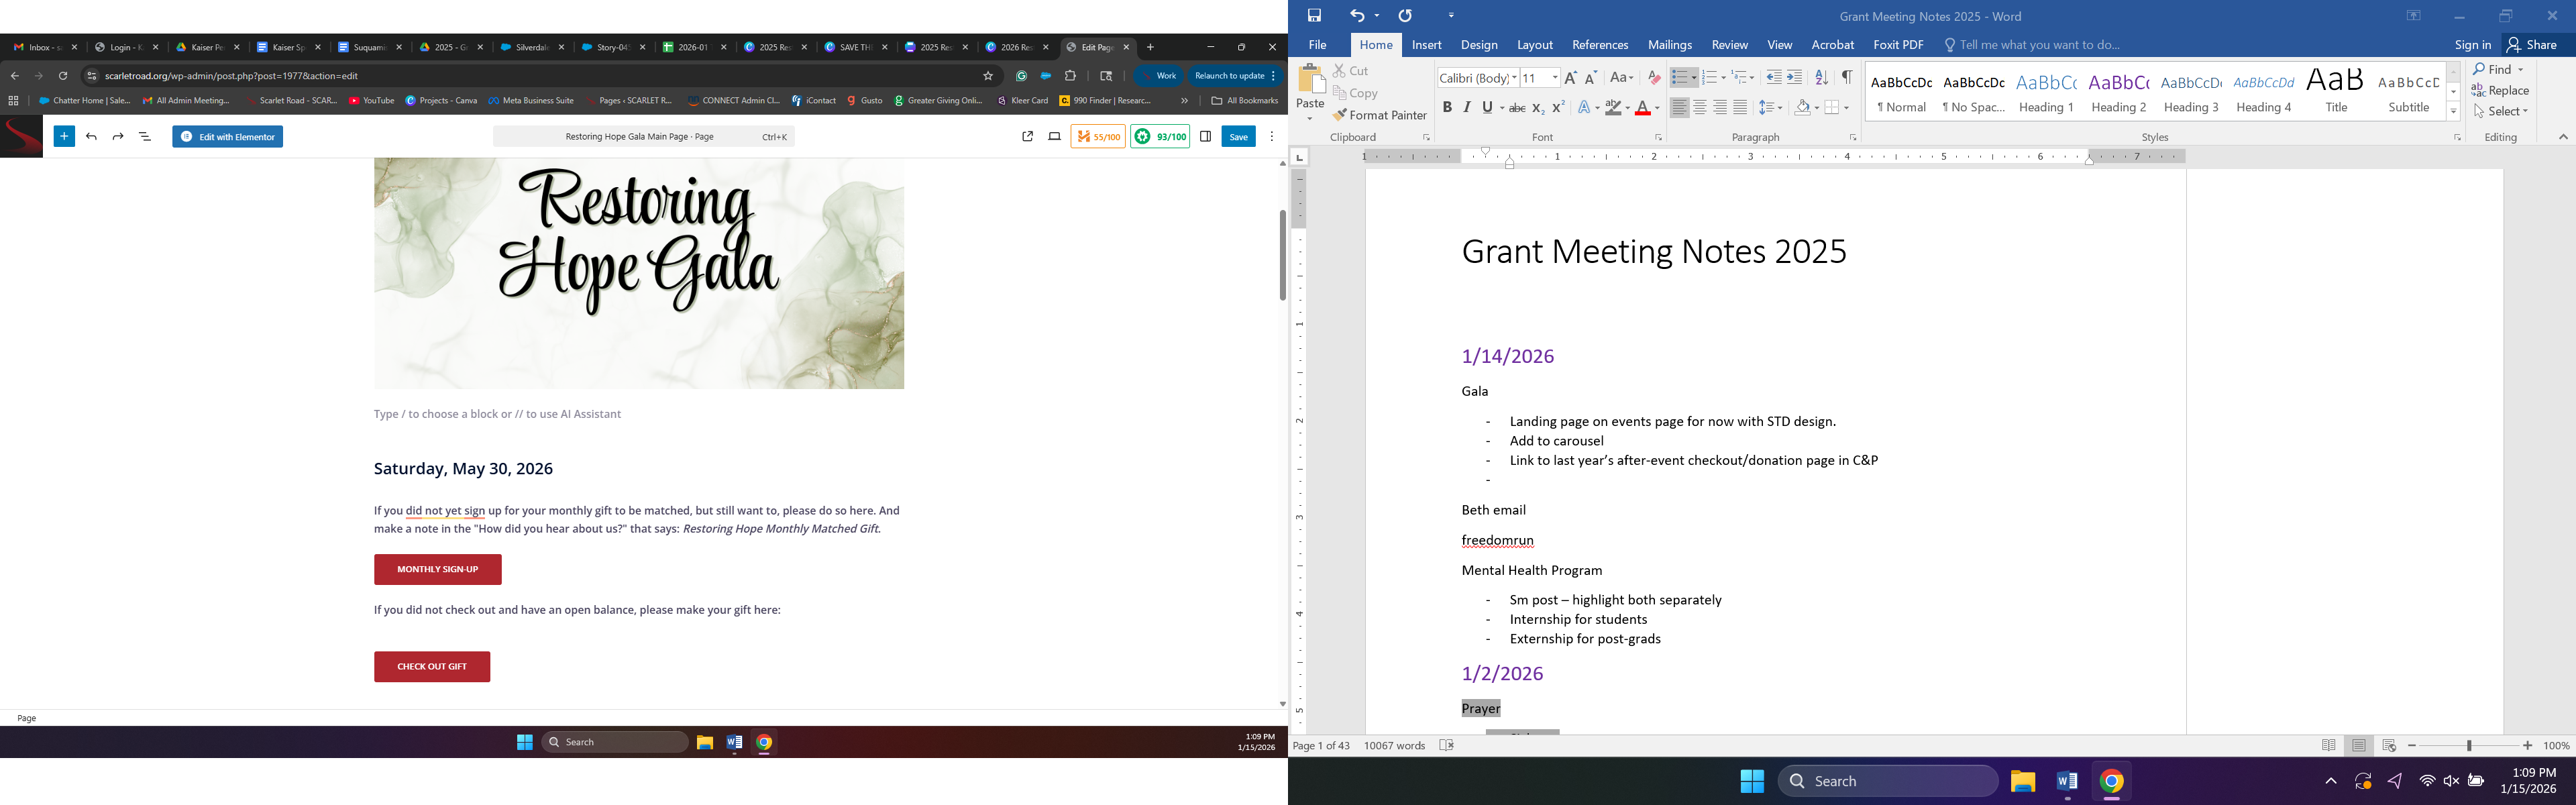Viewport: 2576px width, 805px height.
Task: Click the blue block inserter plus button
Action: click(64, 137)
